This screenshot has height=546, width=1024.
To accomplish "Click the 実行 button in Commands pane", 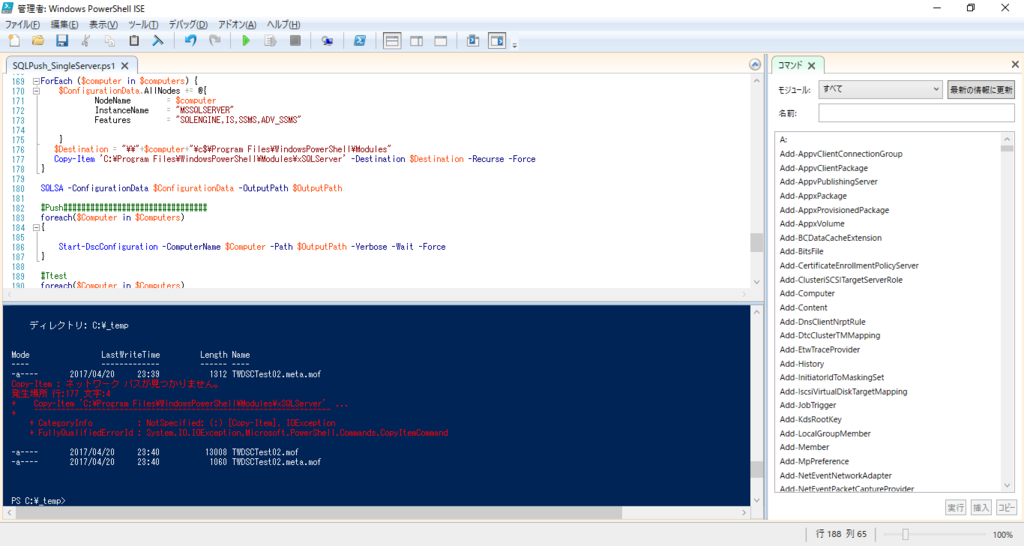I will (x=955, y=507).
